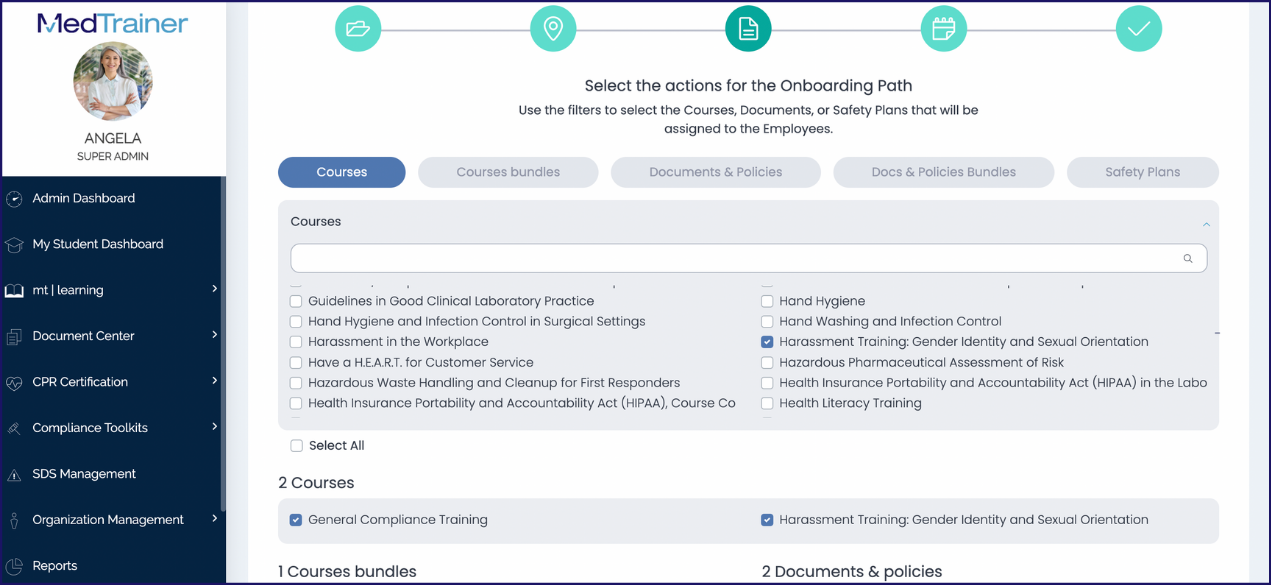Viewport: 1271px width, 585px height.
Task: Click the location pin step icon
Action: pos(553,29)
